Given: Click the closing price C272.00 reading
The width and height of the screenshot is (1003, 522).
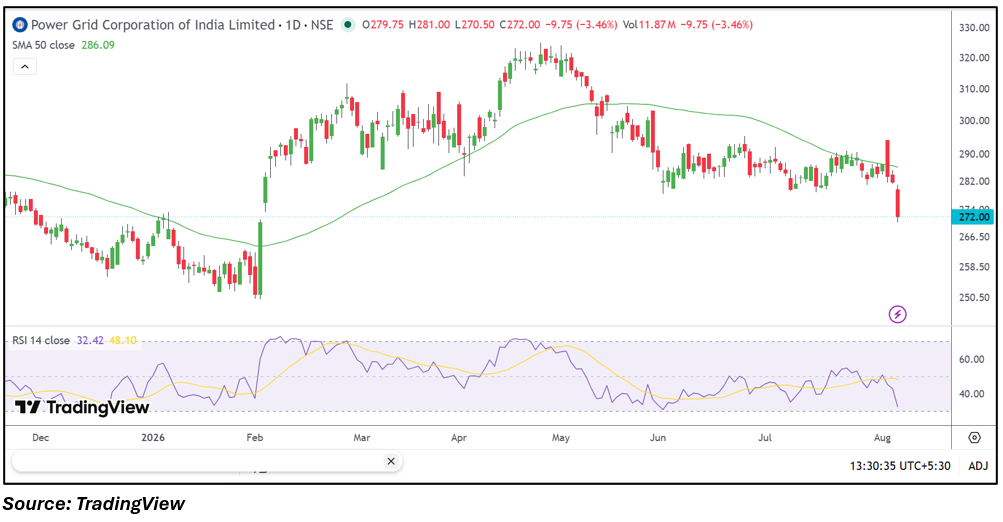Looking at the screenshot, I should pyautogui.click(x=519, y=25).
